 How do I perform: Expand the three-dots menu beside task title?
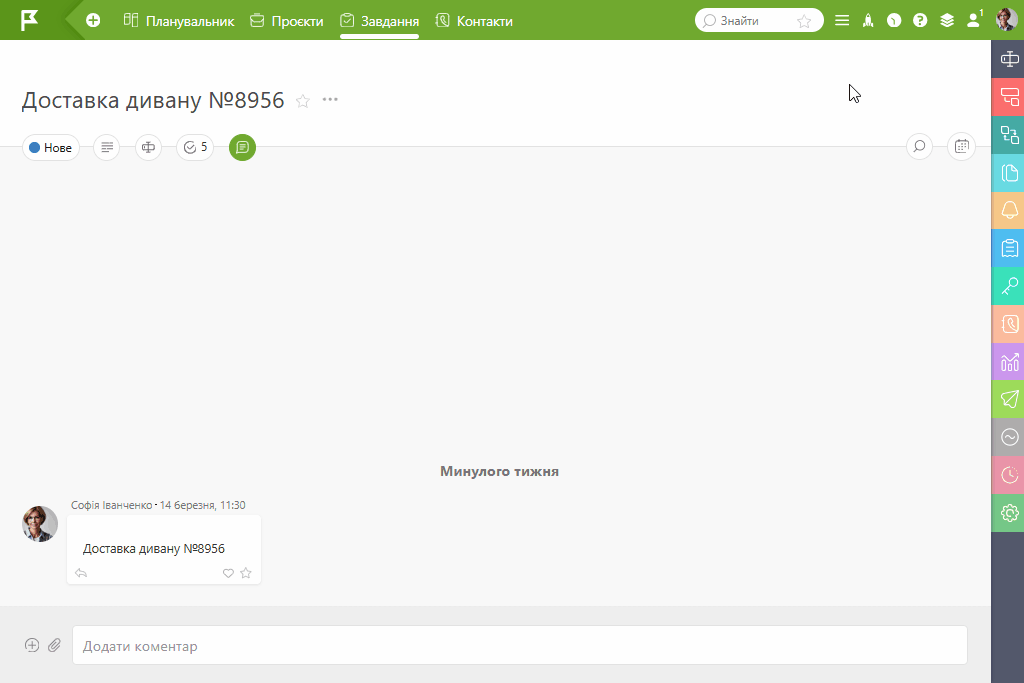pyautogui.click(x=330, y=100)
